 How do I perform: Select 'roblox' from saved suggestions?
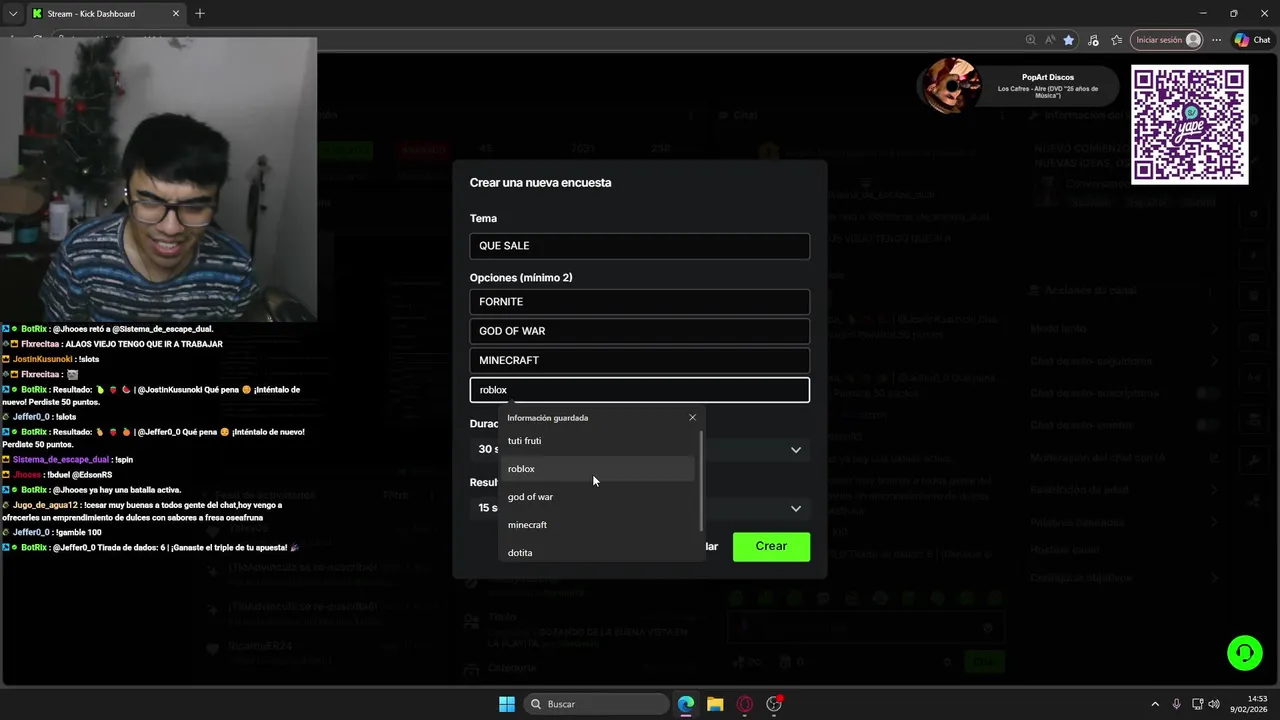click(x=597, y=469)
